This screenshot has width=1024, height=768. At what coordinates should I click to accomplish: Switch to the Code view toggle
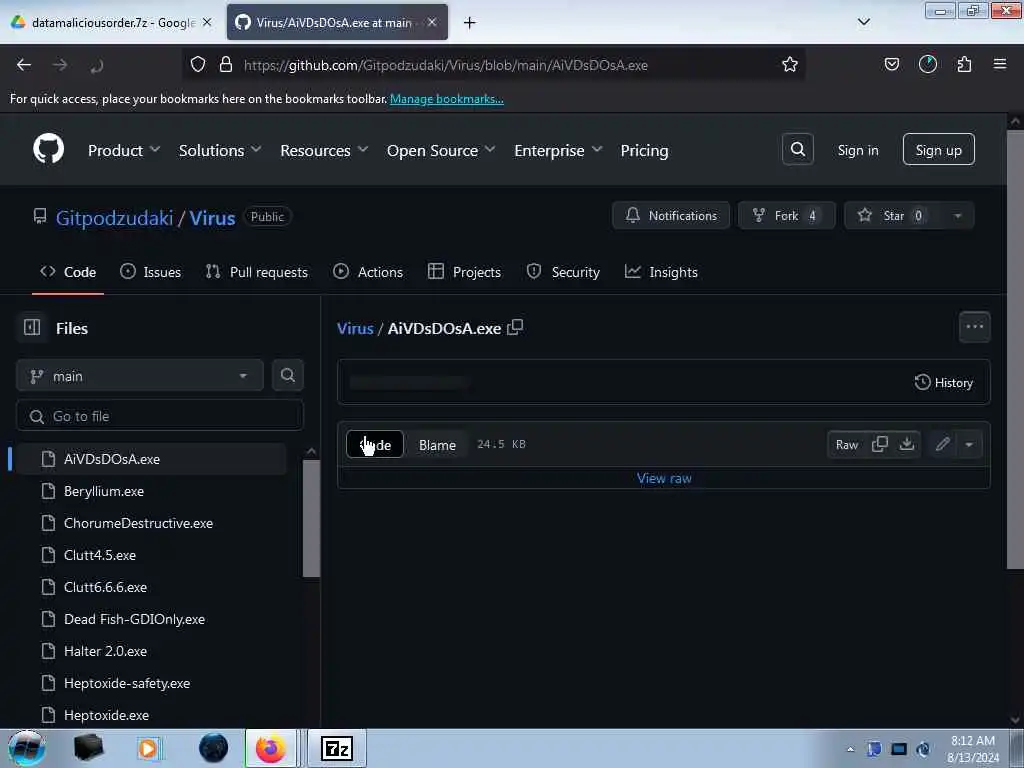[x=375, y=445]
